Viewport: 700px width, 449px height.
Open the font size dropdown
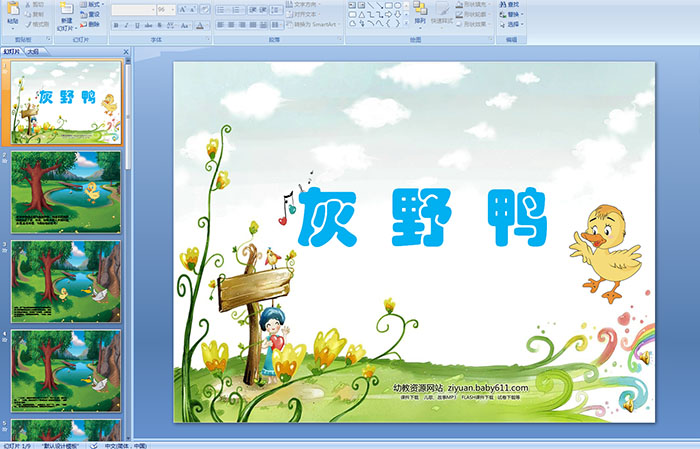[x=173, y=9]
